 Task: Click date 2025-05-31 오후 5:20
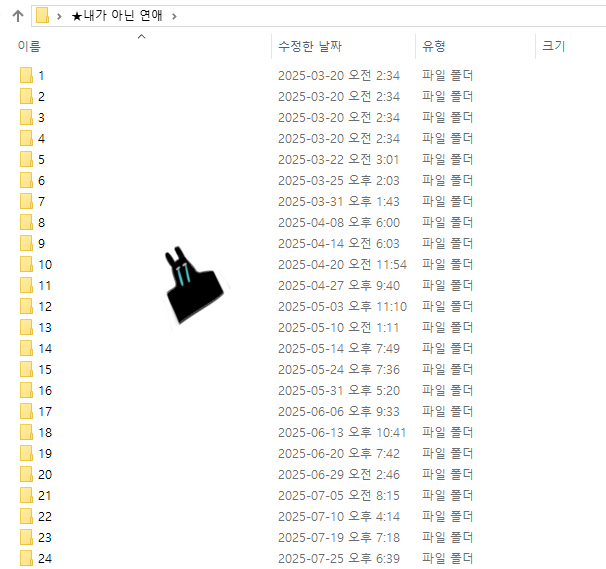click(x=339, y=390)
